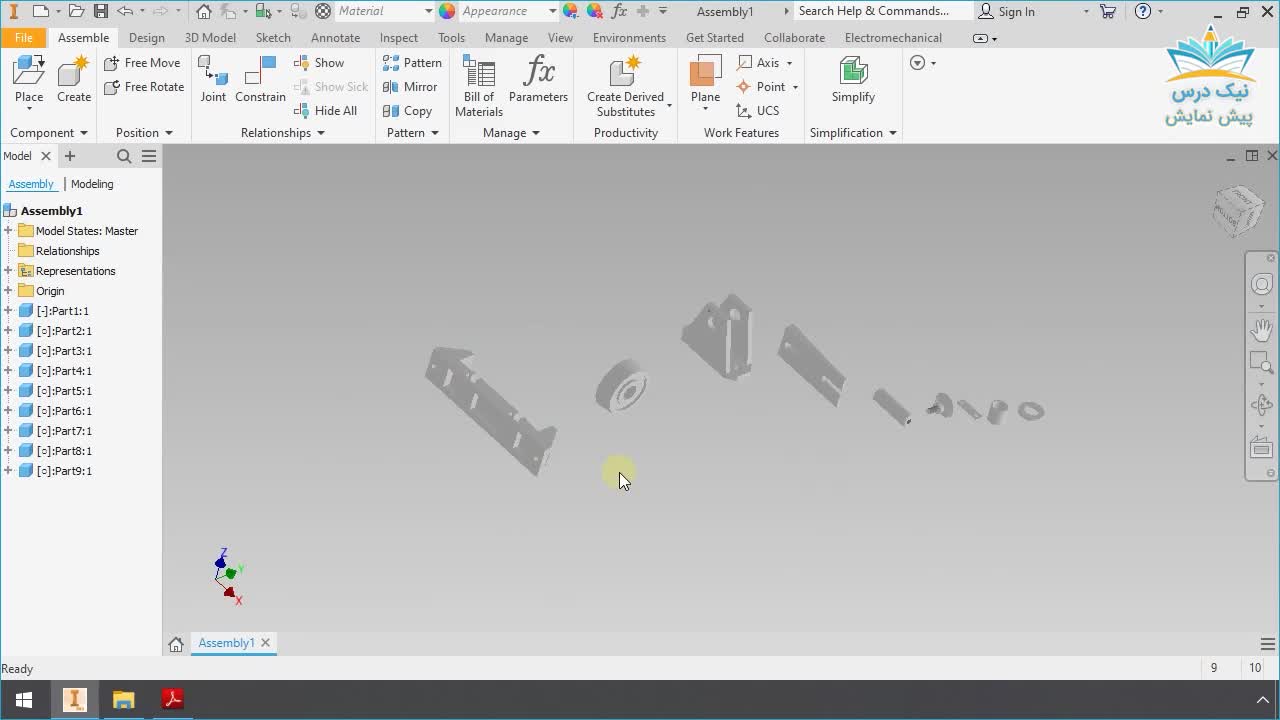Screen dimensions: 1280x720
Task: Open the File menu
Action: 23,38
